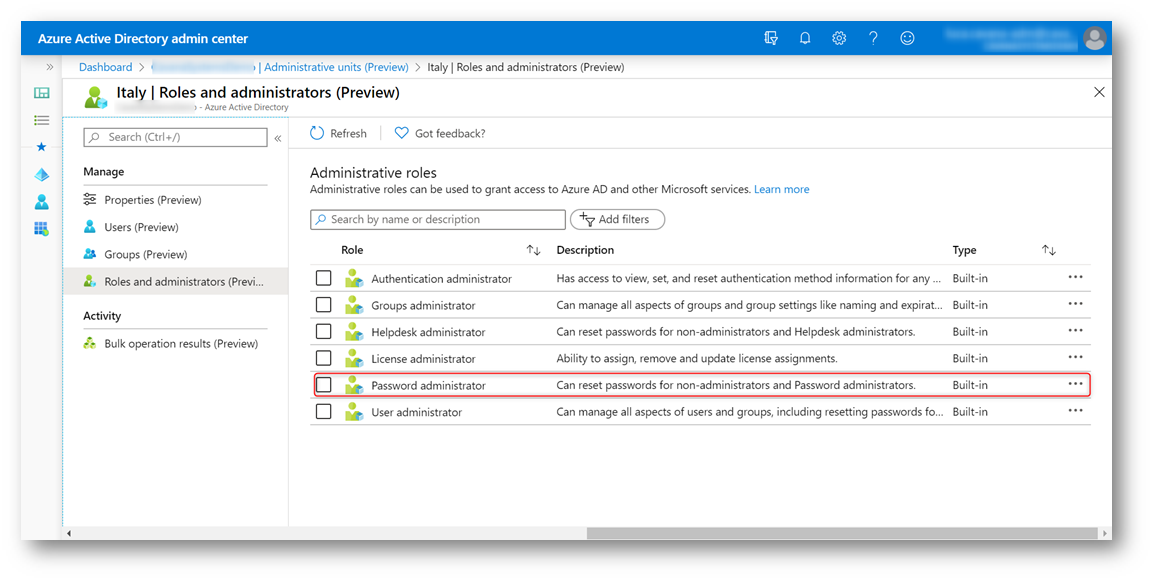Open Enterprise applications grid icon
The width and height of the screenshot is (1154, 582).
pos(42,229)
